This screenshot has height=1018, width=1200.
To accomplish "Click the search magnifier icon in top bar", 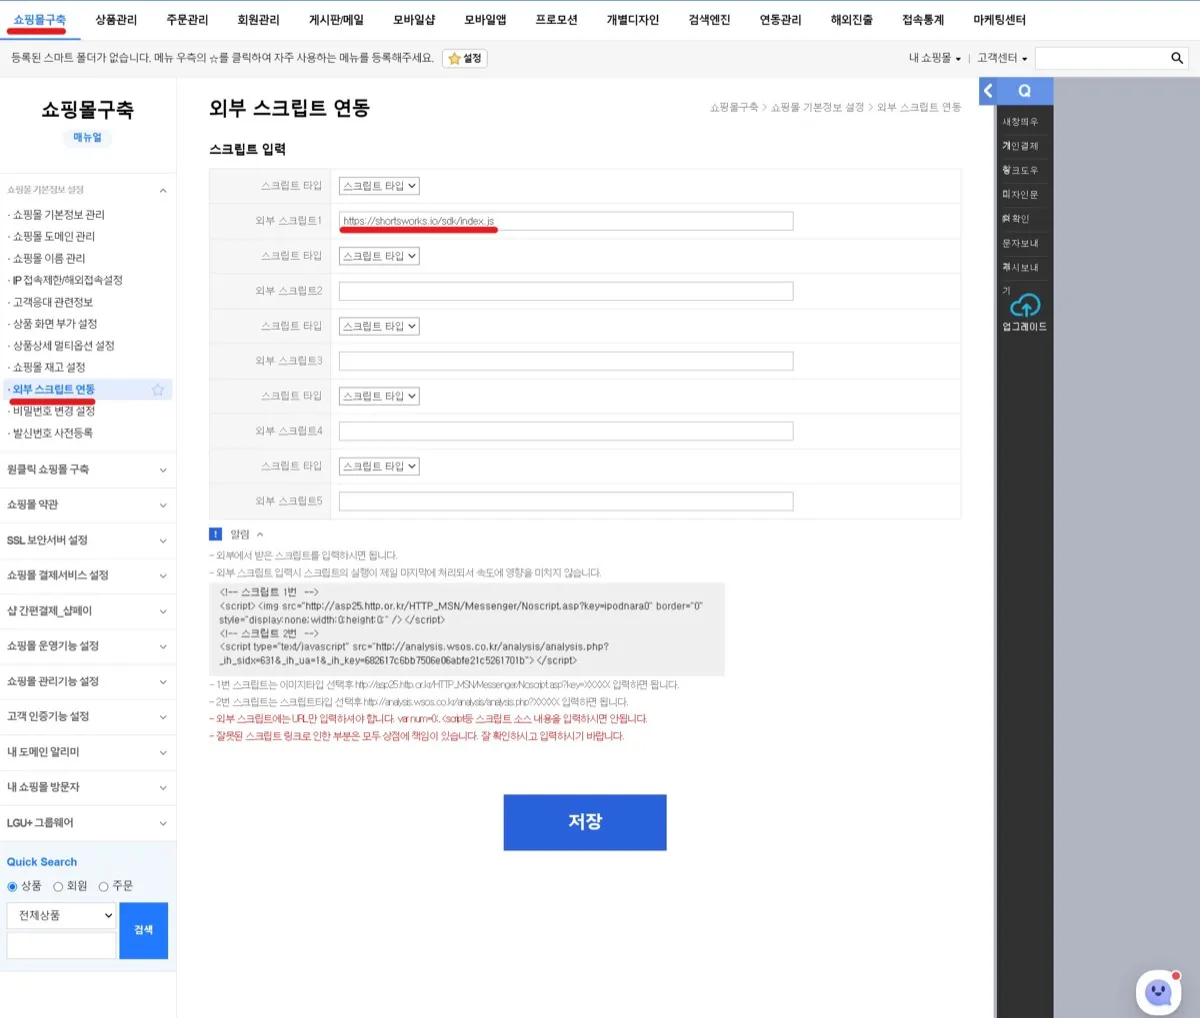I will (x=1177, y=58).
